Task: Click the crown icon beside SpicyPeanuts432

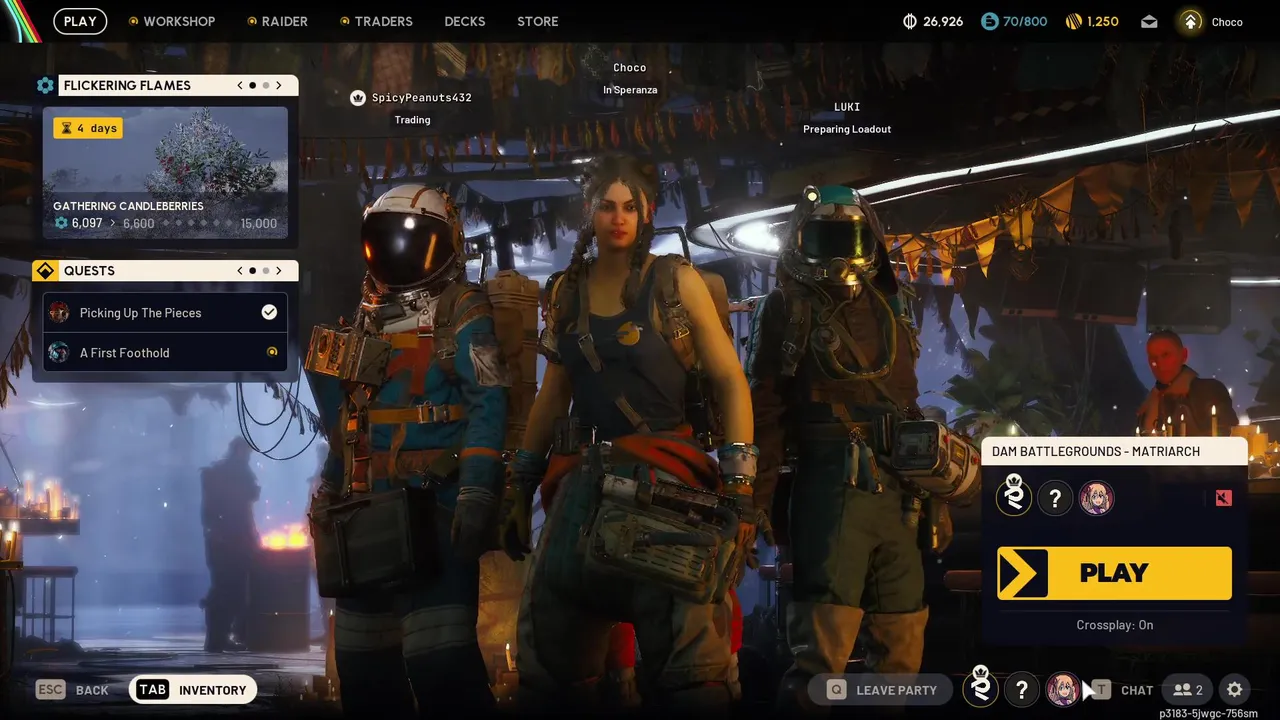Action: coord(358,98)
